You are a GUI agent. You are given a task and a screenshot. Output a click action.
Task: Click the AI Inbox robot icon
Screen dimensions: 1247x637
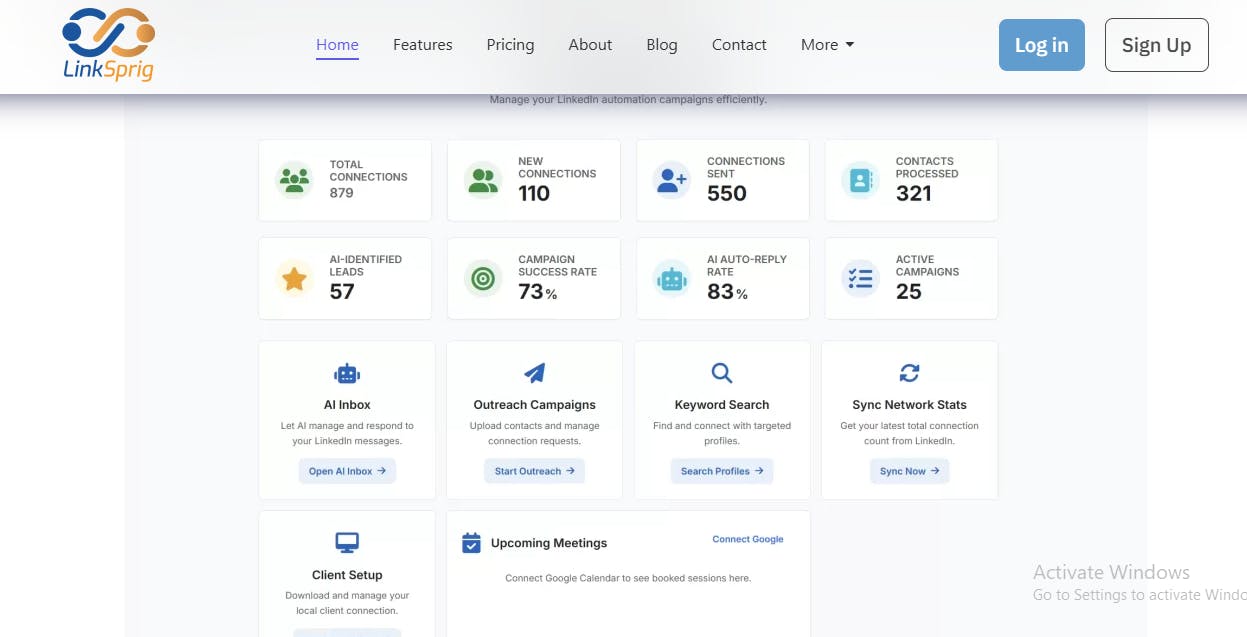click(347, 373)
